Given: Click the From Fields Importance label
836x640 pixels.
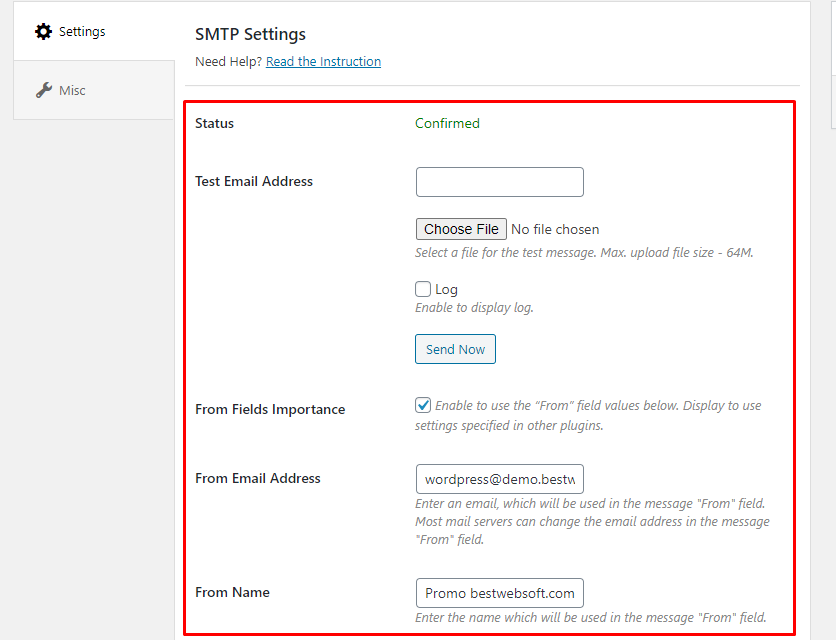Looking at the screenshot, I should coord(270,409).
